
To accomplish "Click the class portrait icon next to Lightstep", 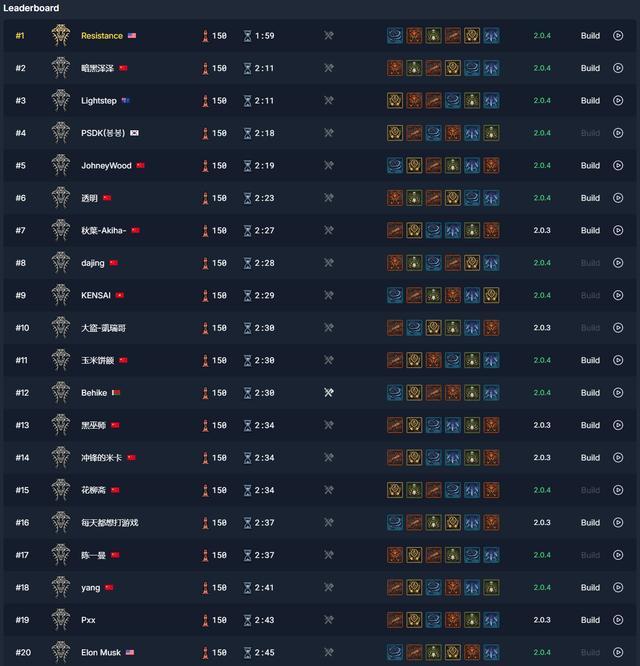I will 61,101.
